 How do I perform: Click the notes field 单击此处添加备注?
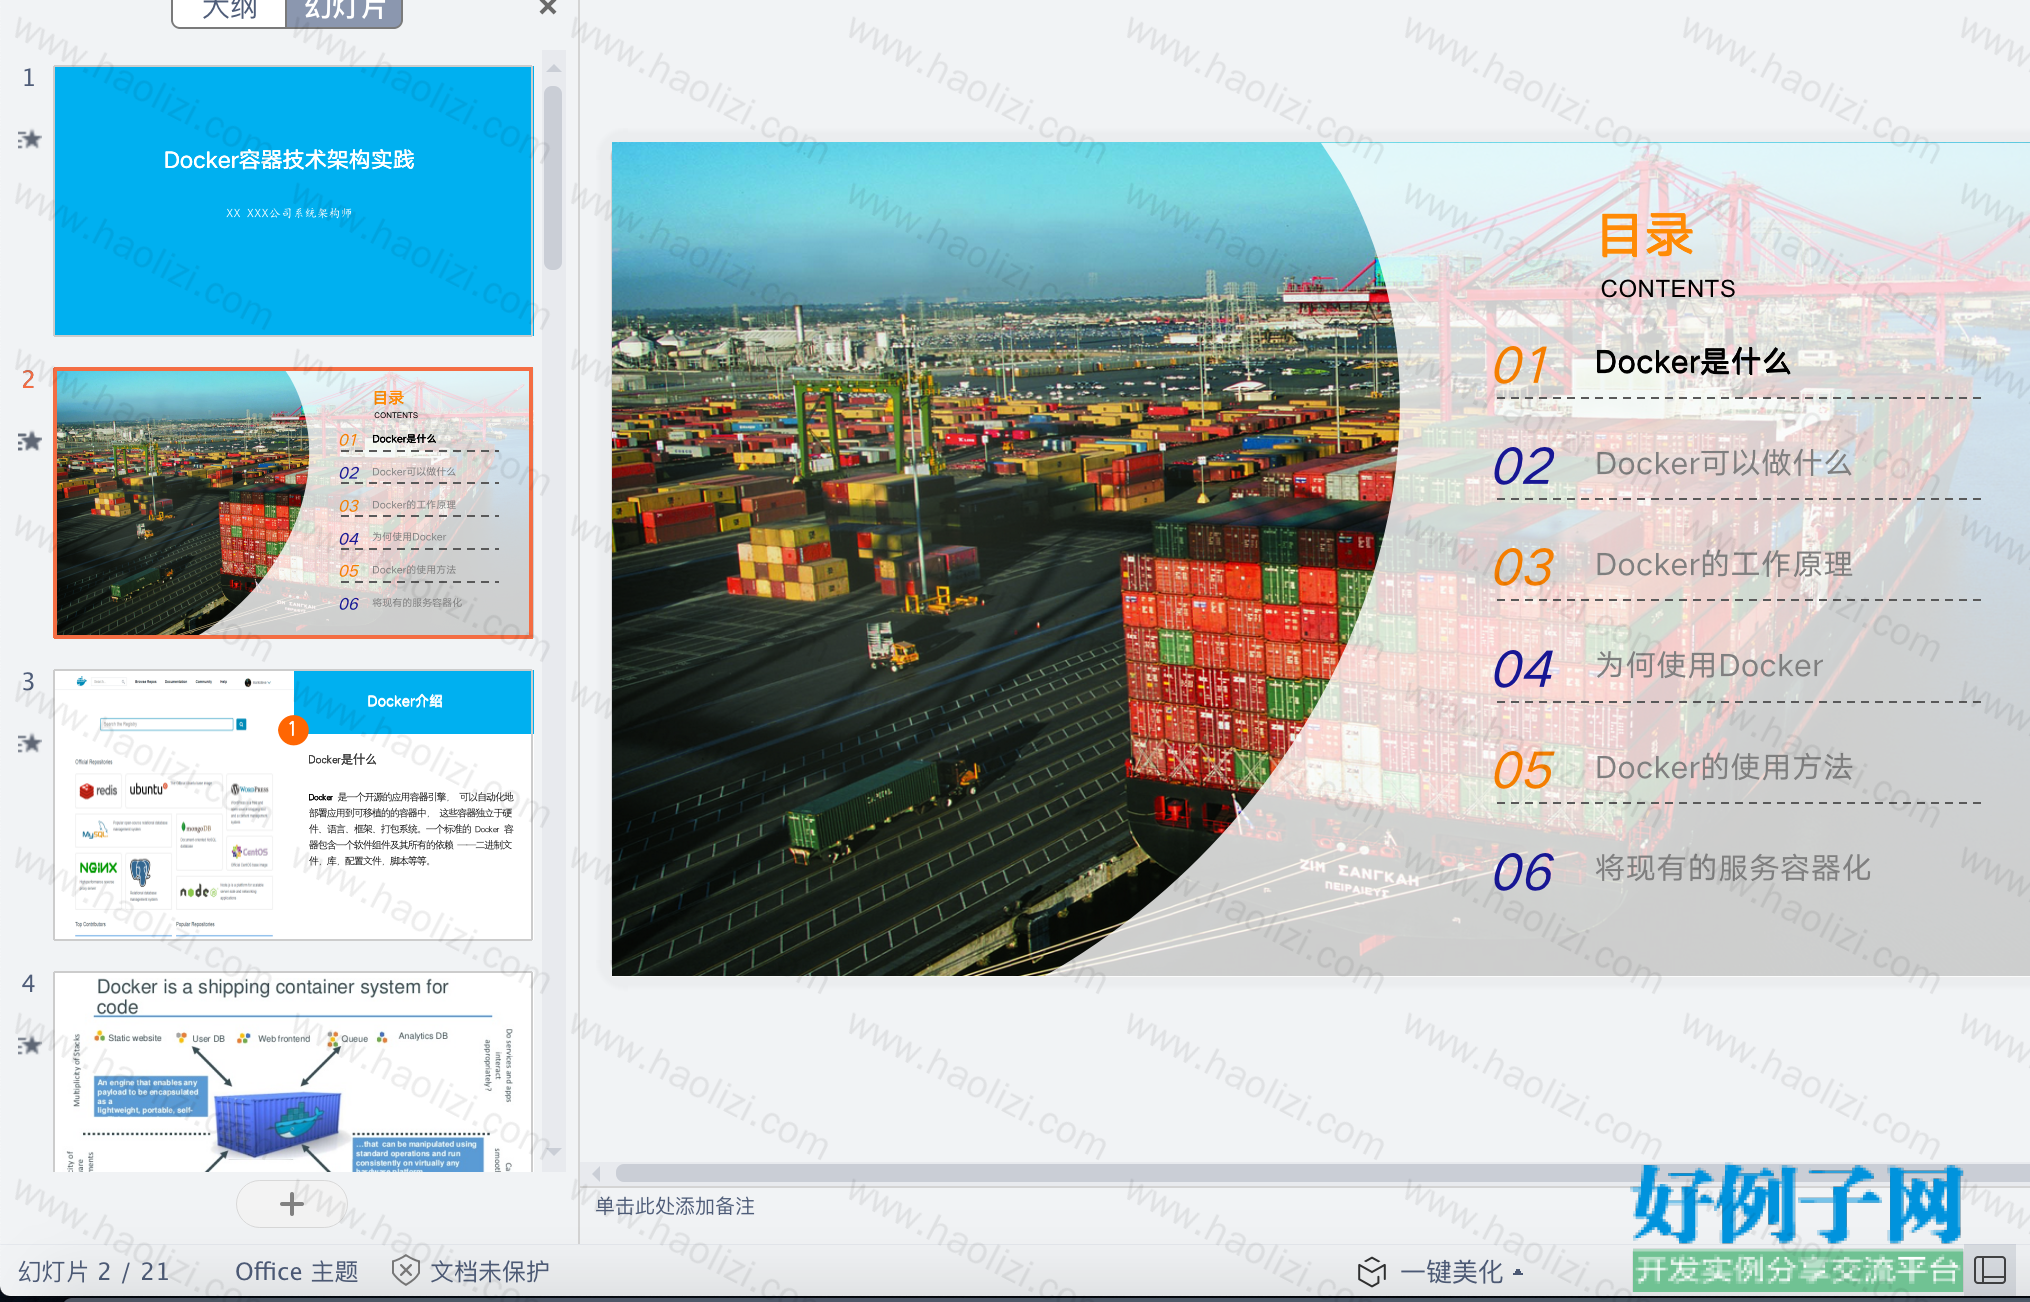pos(675,1207)
